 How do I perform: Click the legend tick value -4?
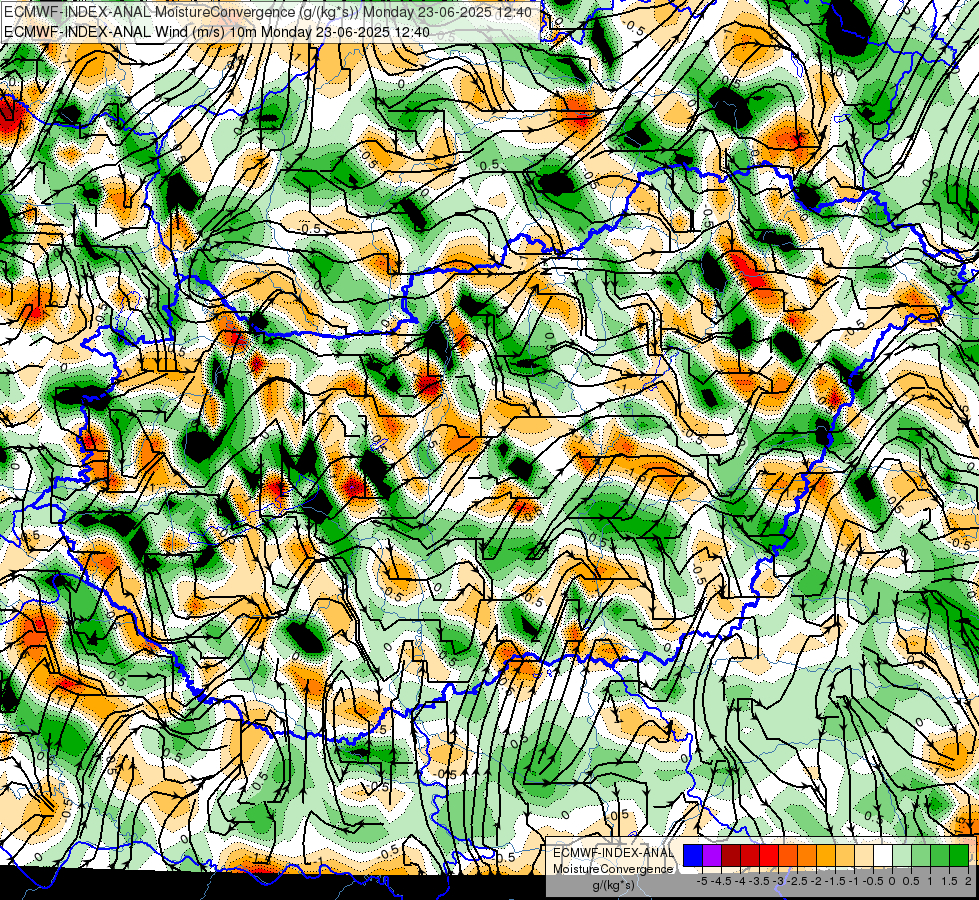[740, 881]
